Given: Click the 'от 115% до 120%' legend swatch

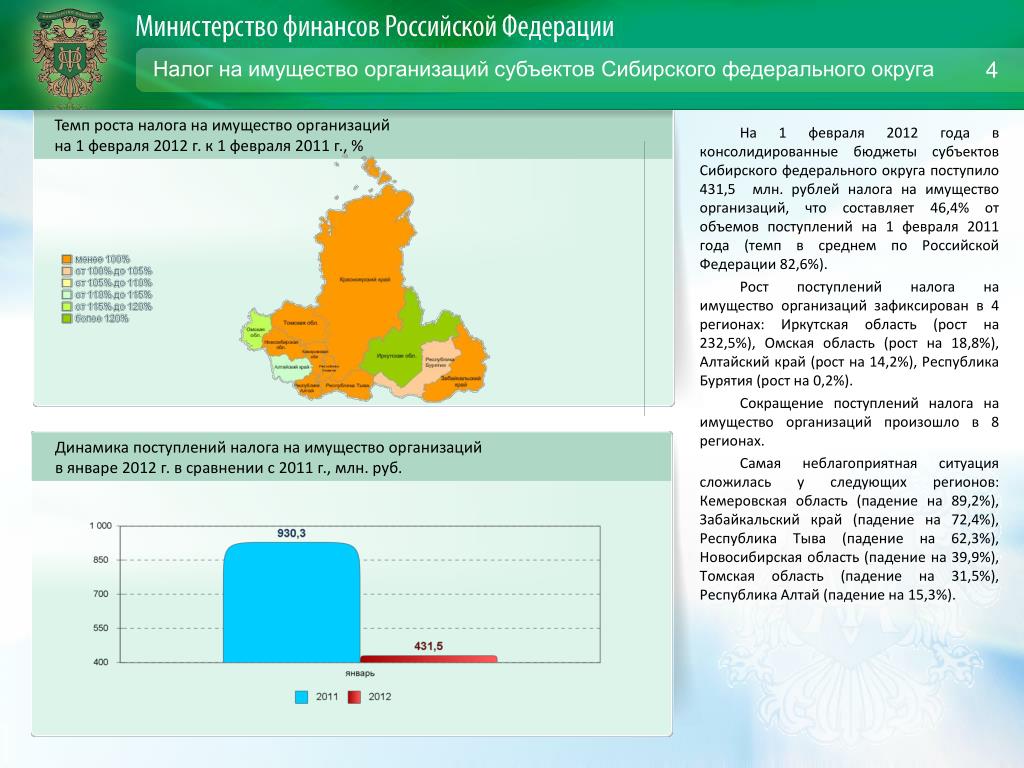Looking at the screenshot, I should click(x=67, y=306).
